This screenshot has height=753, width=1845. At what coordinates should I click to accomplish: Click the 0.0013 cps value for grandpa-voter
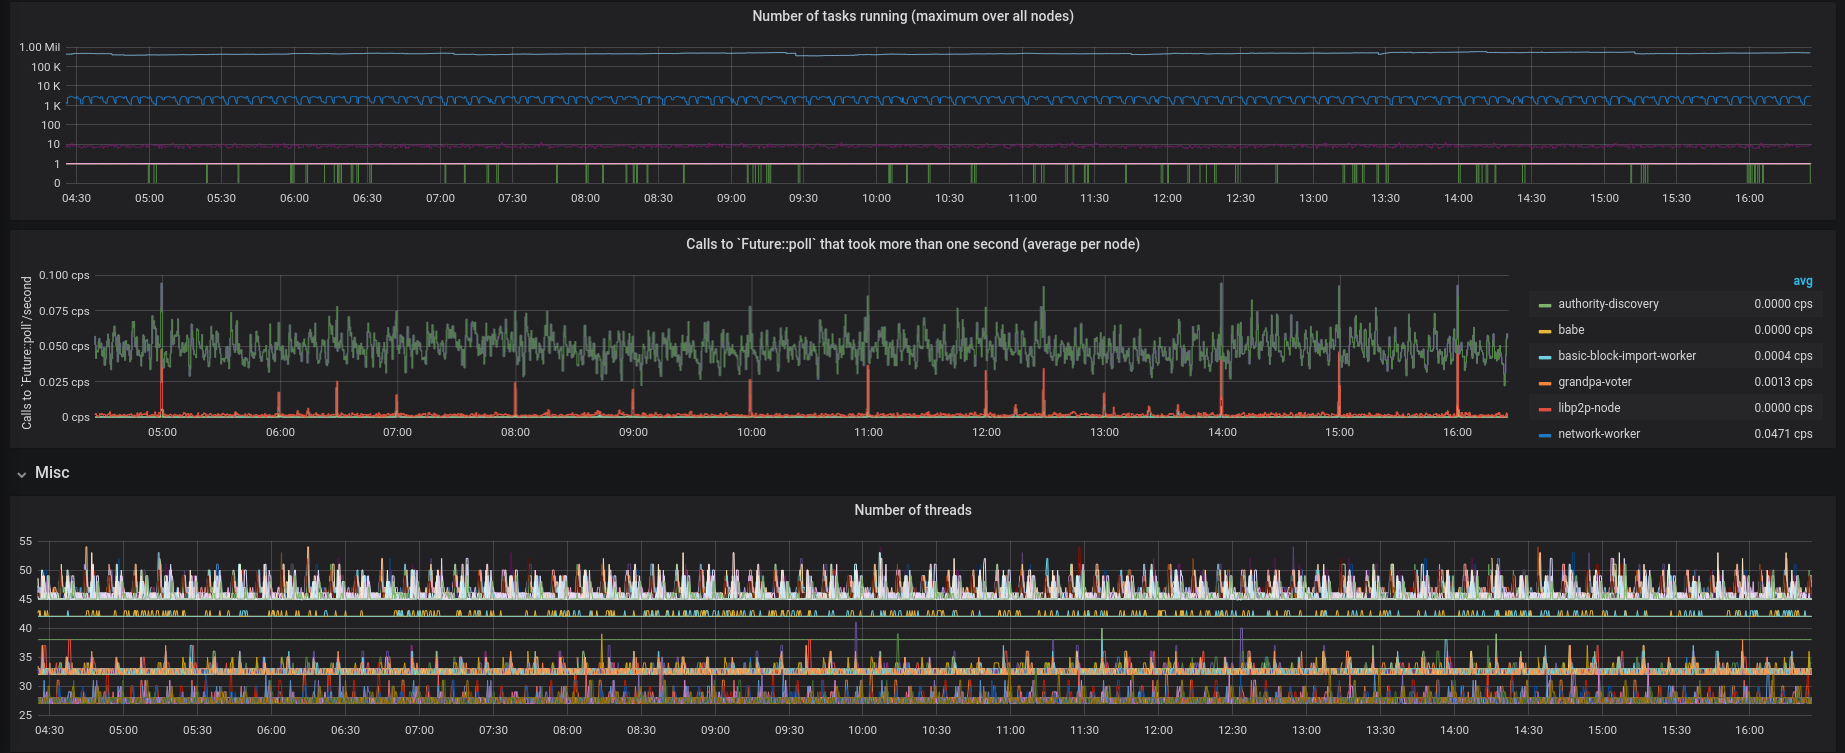tap(1783, 382)
